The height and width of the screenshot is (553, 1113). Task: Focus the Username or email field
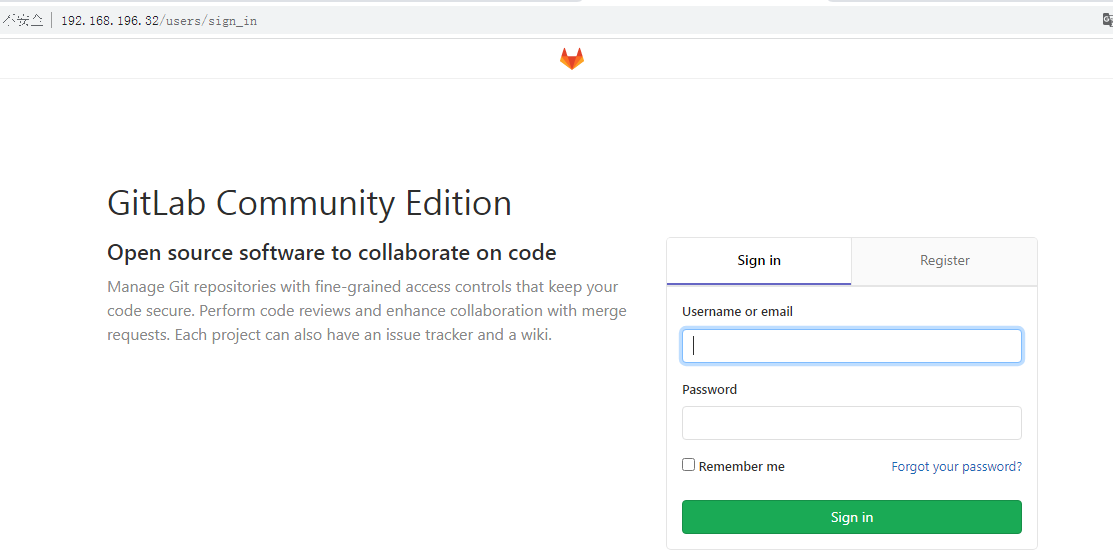[852, 346]
